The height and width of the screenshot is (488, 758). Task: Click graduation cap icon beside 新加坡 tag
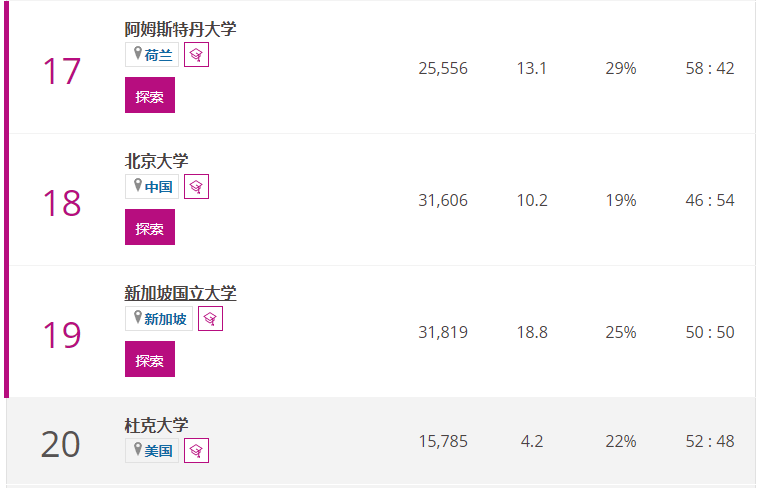(210, 319)
